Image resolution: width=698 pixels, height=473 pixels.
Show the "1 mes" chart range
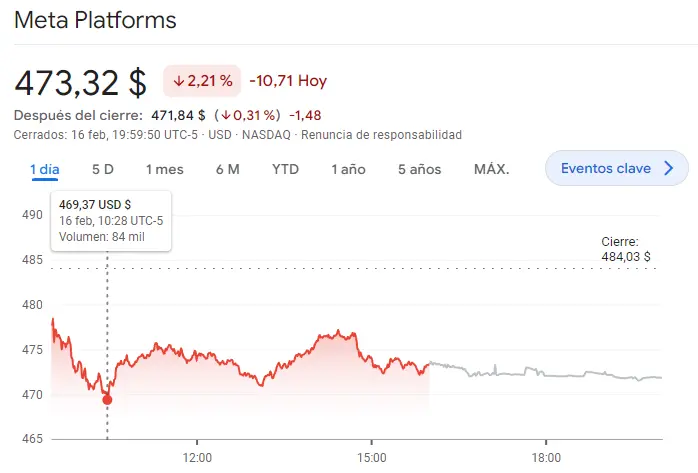164,169
